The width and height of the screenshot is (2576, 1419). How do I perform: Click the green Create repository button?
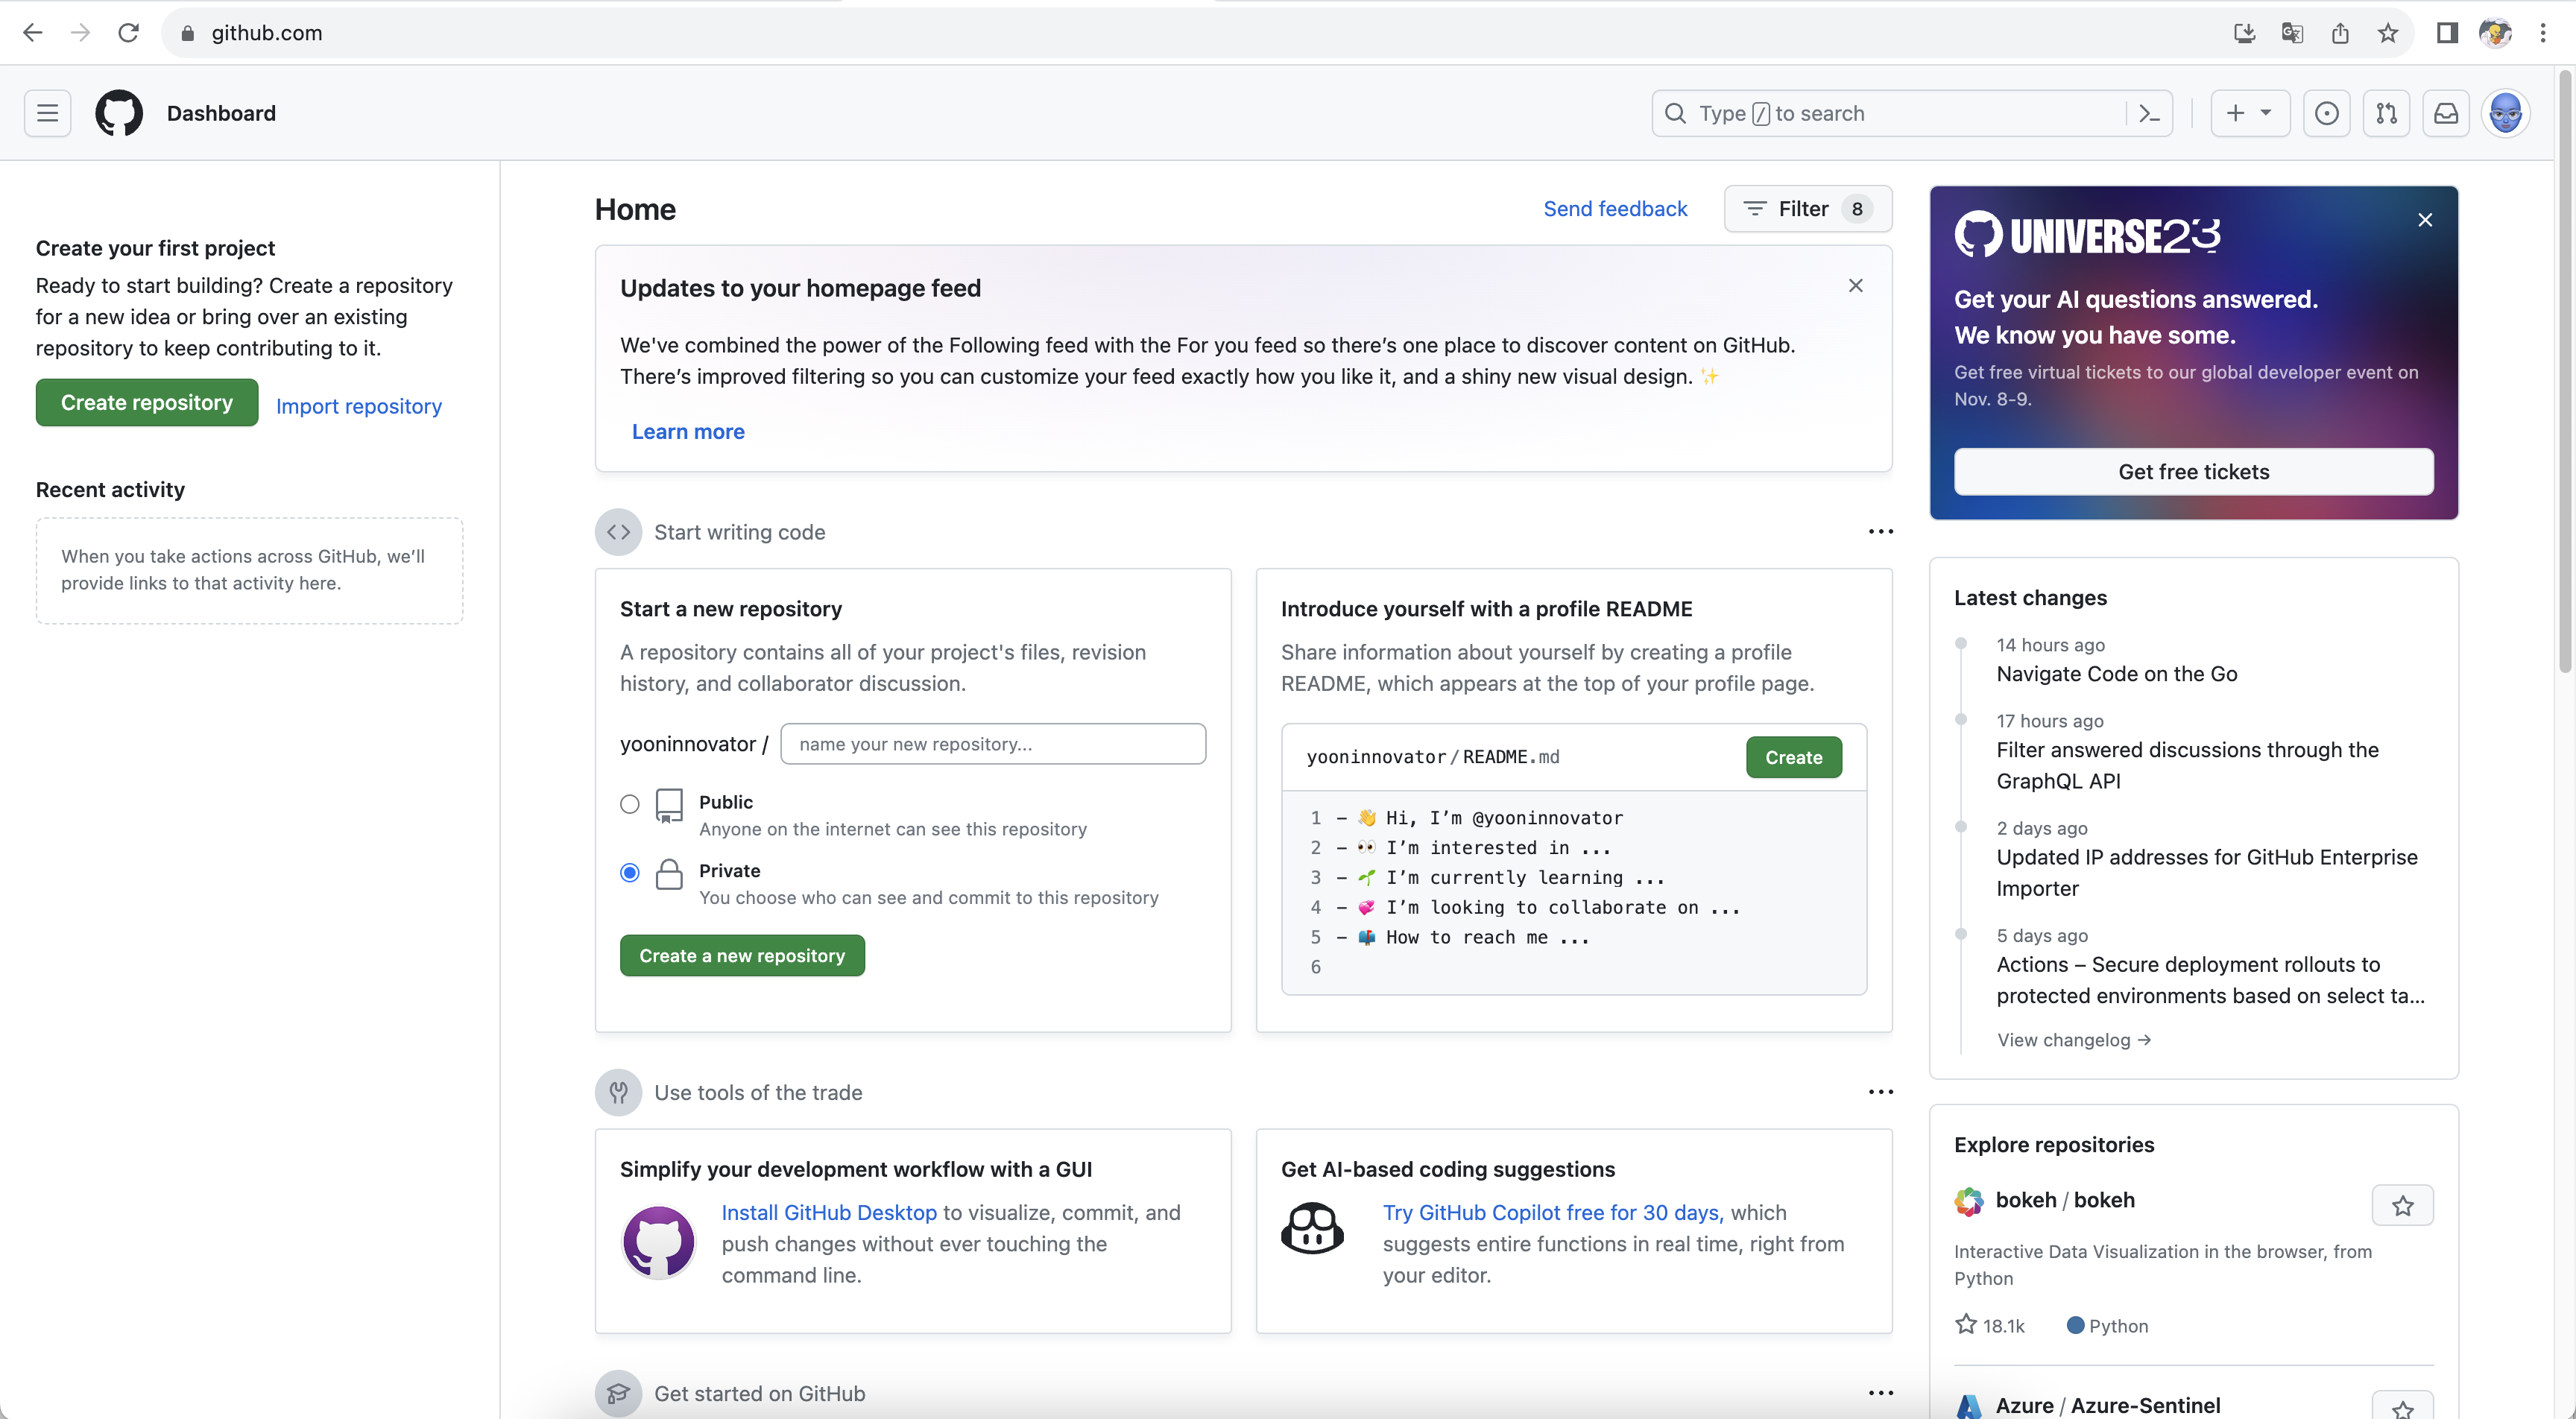click(x=147, y=402)
